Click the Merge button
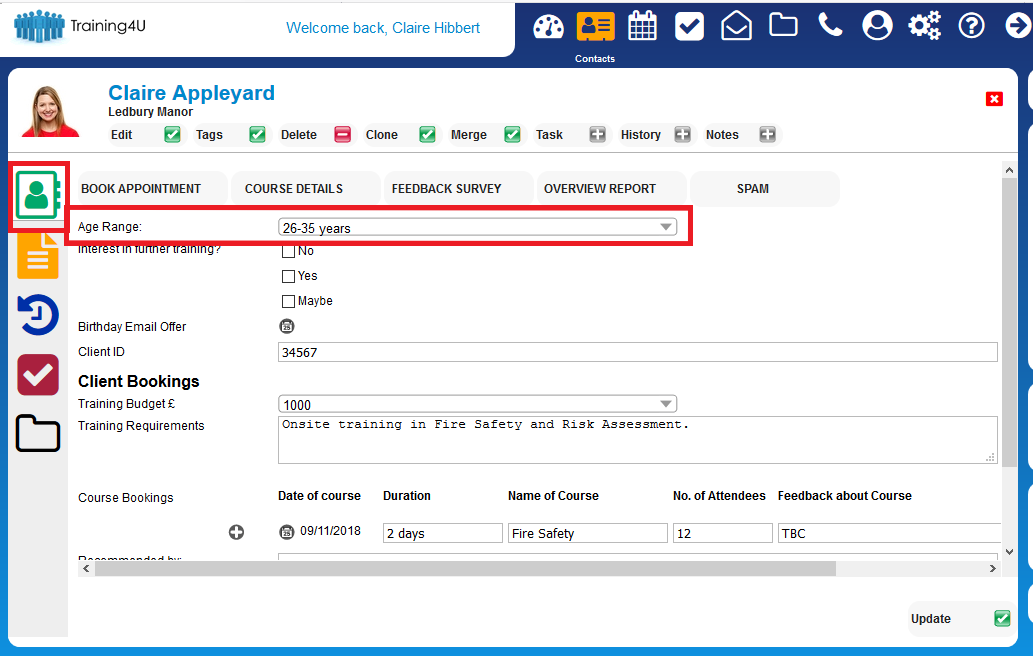The width and height of the screenshot is (1033, 656). (x=485, y=134)
